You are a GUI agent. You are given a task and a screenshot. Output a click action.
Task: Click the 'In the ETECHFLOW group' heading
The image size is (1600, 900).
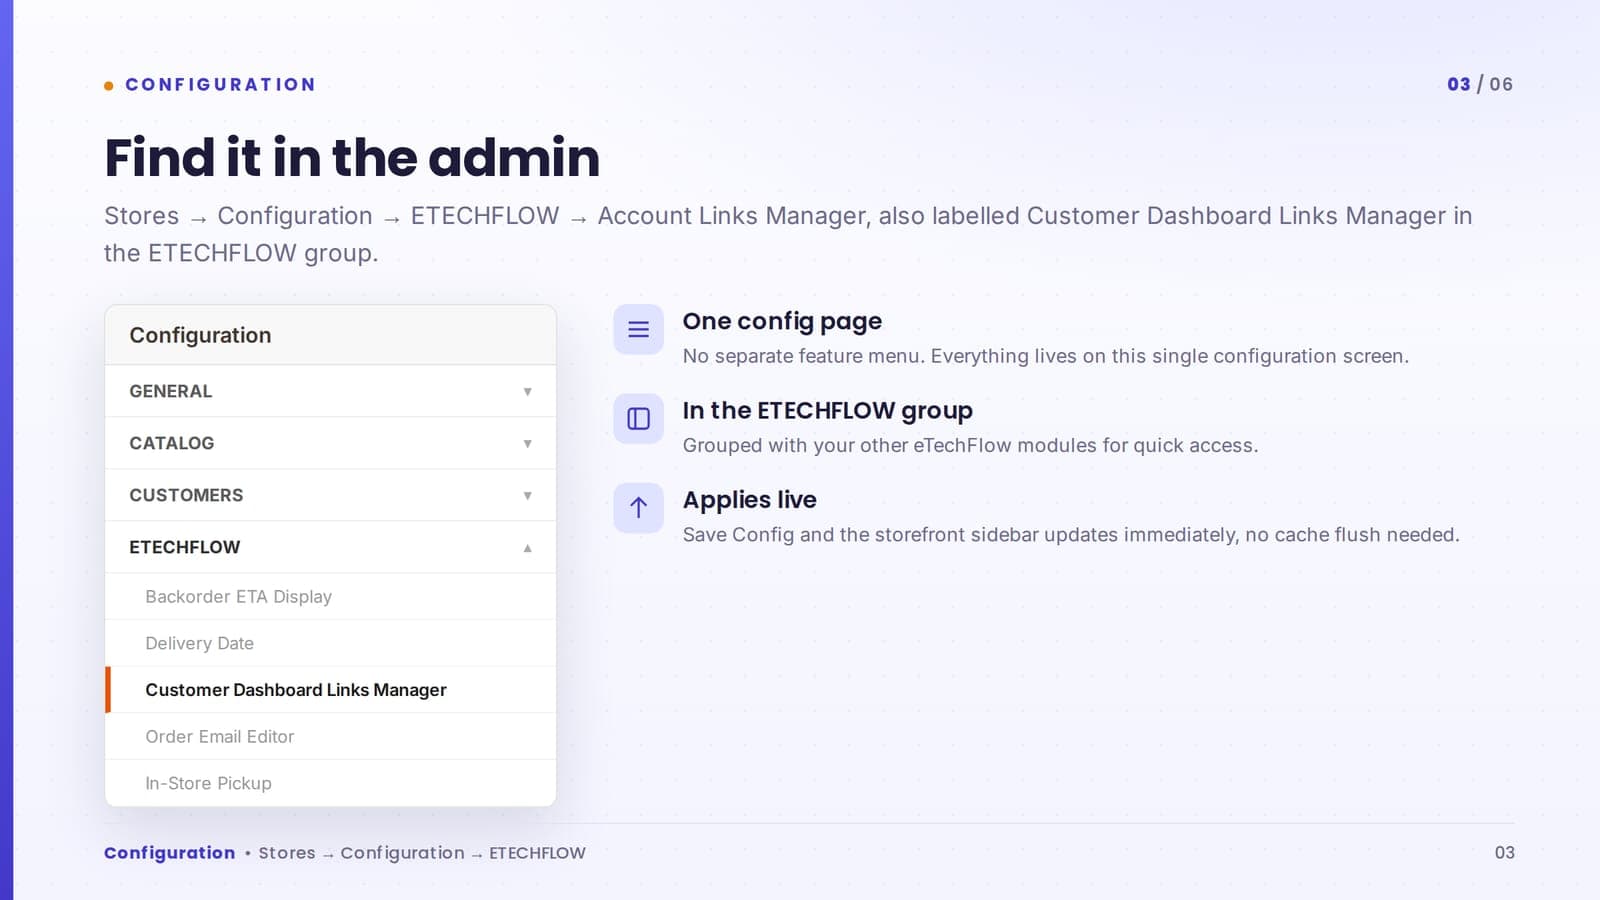pos(827,411)
